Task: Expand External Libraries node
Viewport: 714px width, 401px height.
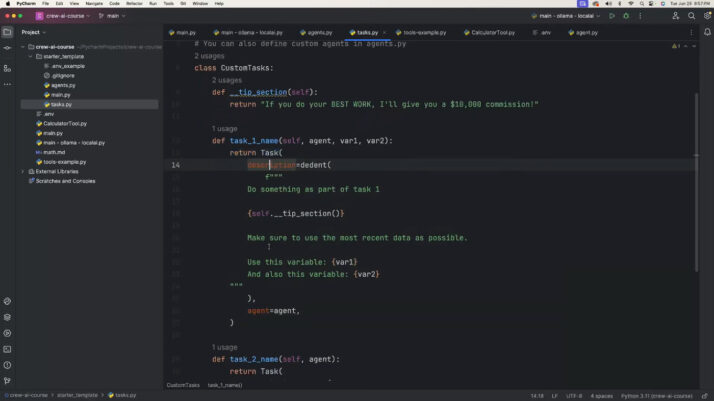Action: 23,172
